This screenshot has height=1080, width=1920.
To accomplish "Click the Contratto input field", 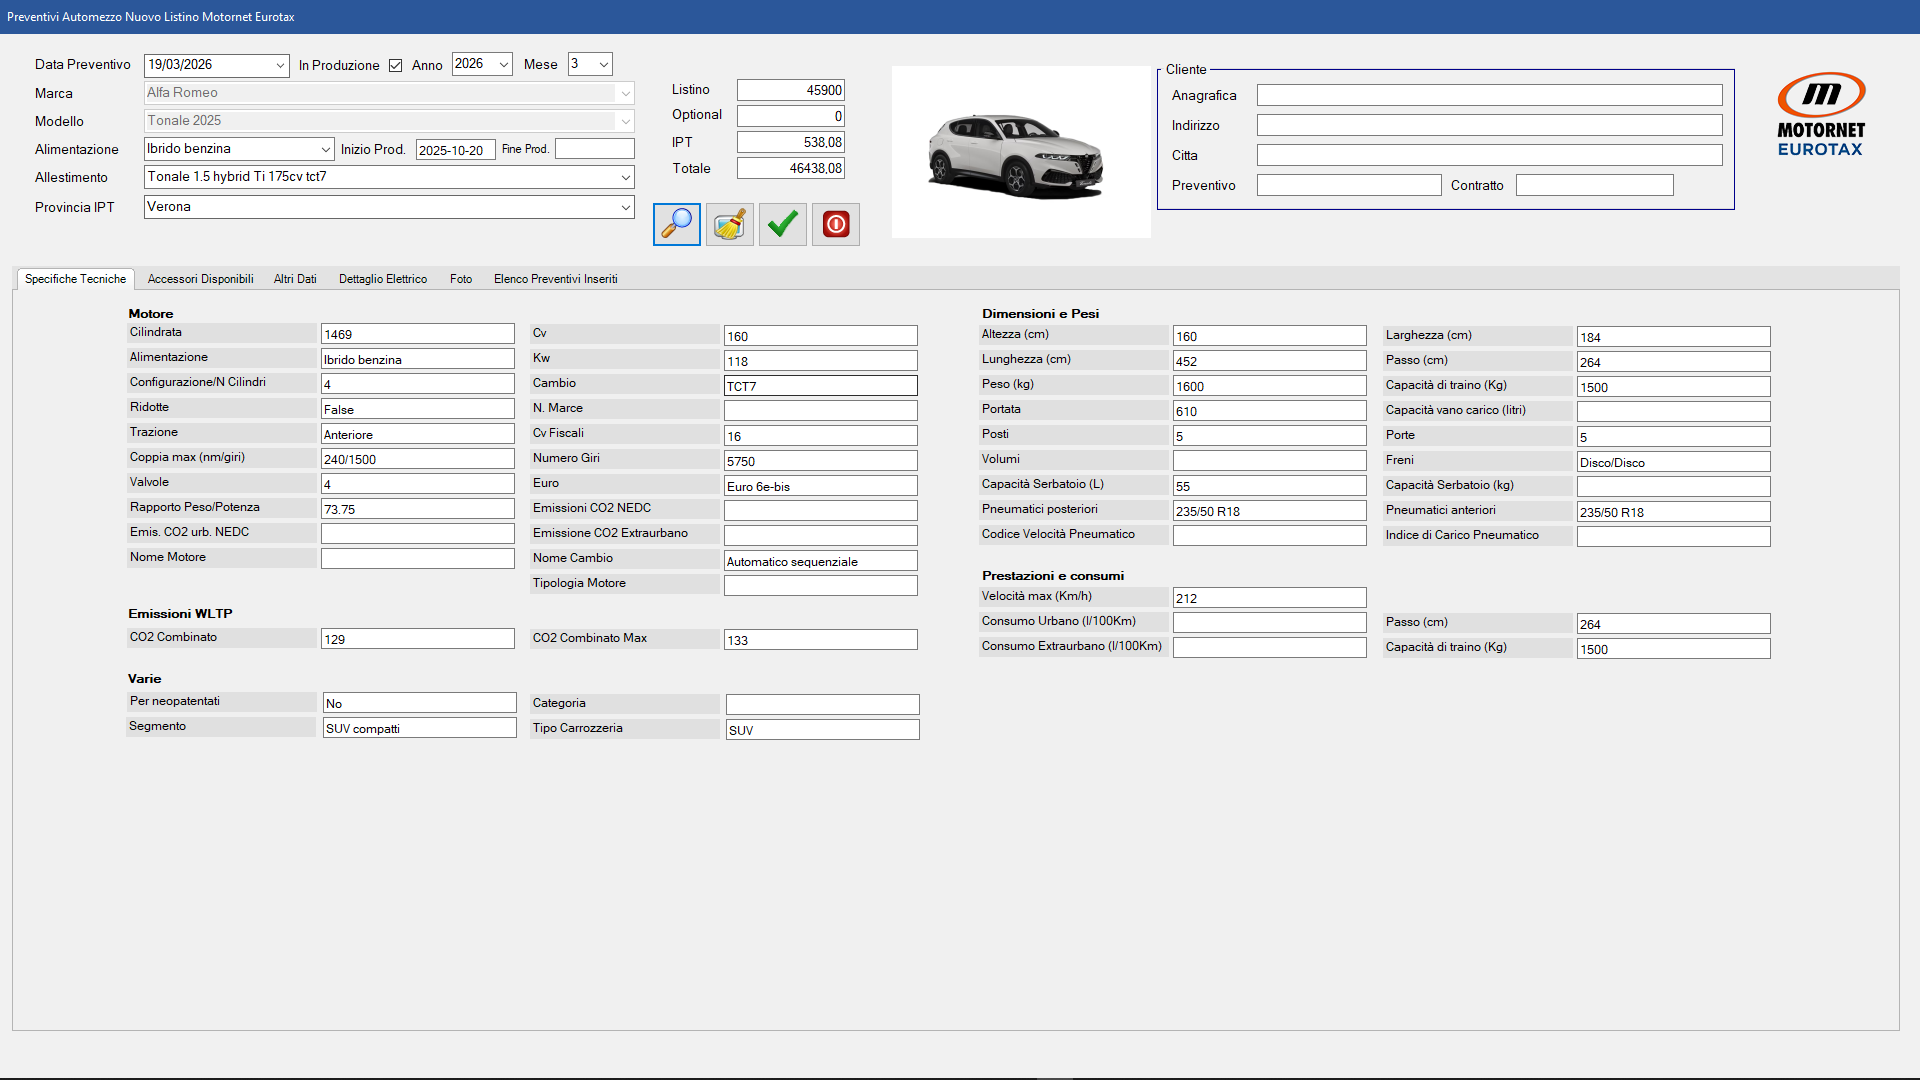I will (1594, 186).
